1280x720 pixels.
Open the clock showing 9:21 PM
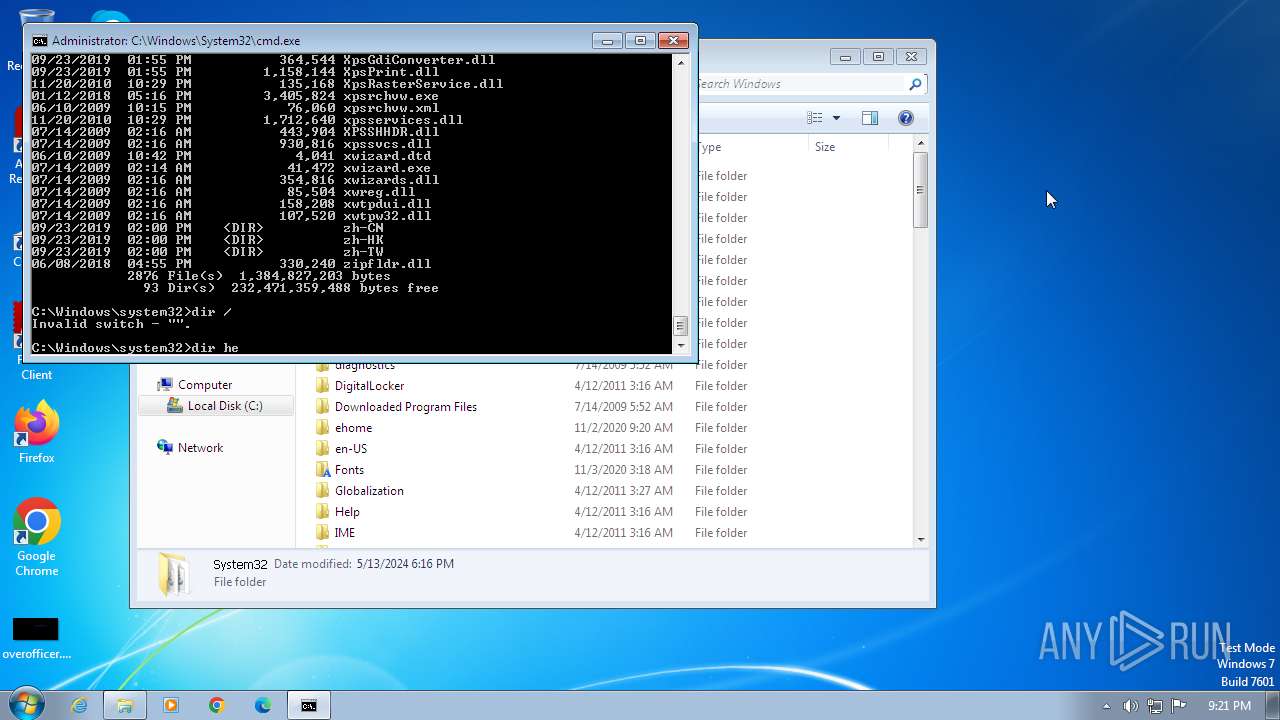tap(1229, 706)
